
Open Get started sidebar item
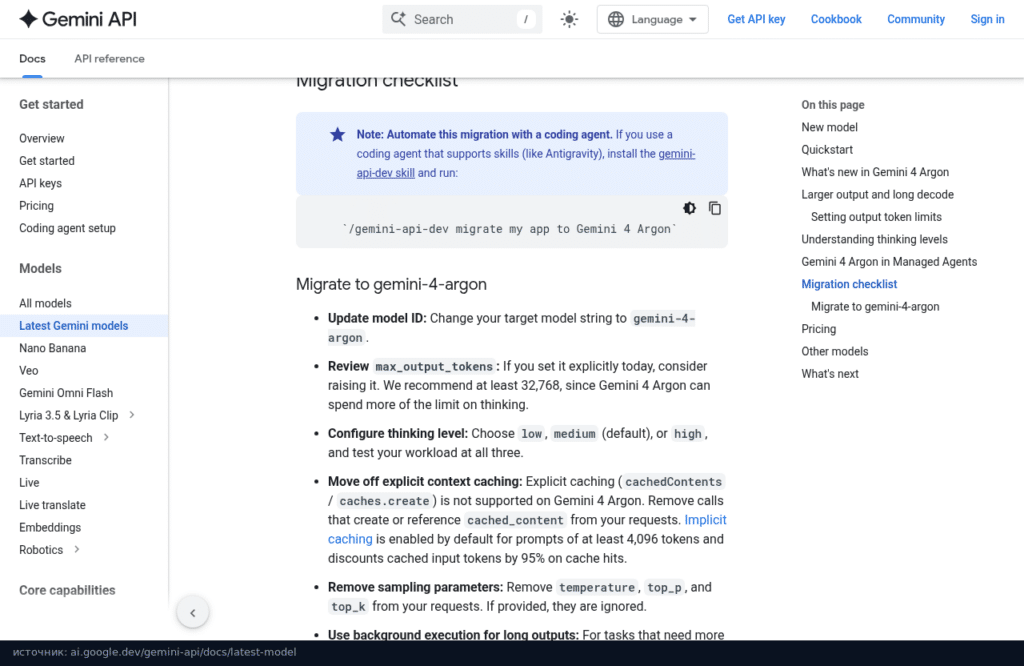click(x=46, y=161)
